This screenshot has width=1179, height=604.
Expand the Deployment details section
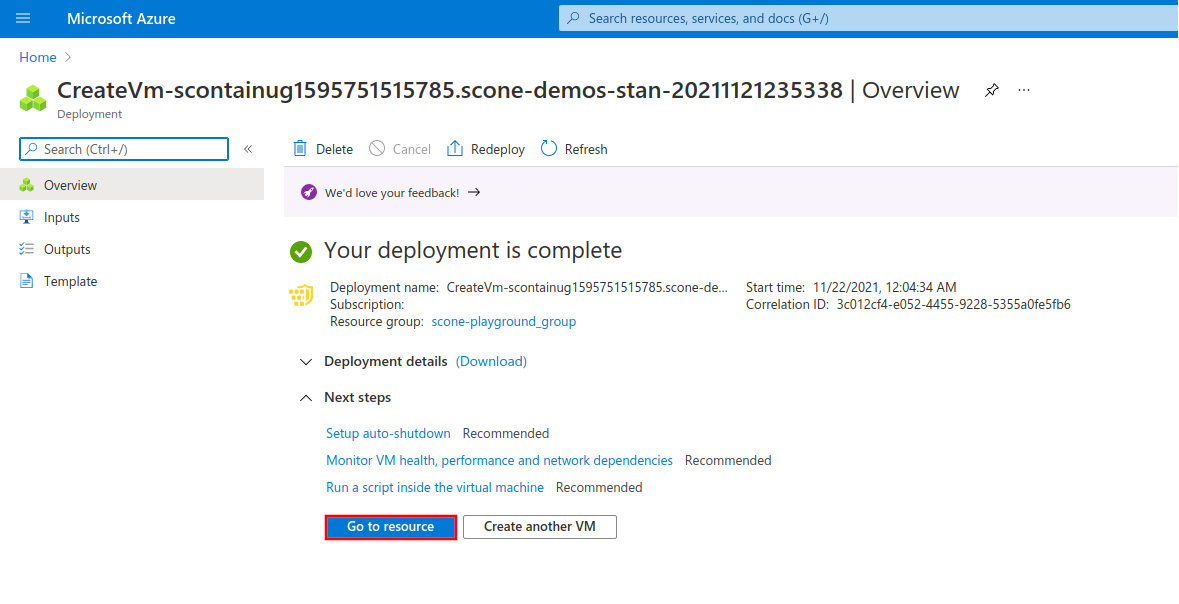[306, 361]
